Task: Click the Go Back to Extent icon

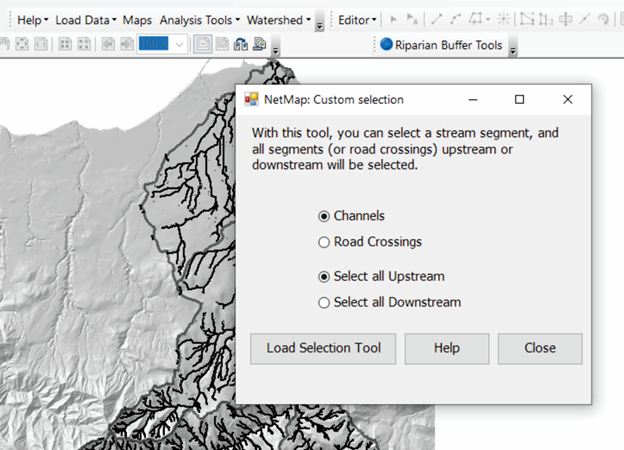Action: click(x=108, y=44)
